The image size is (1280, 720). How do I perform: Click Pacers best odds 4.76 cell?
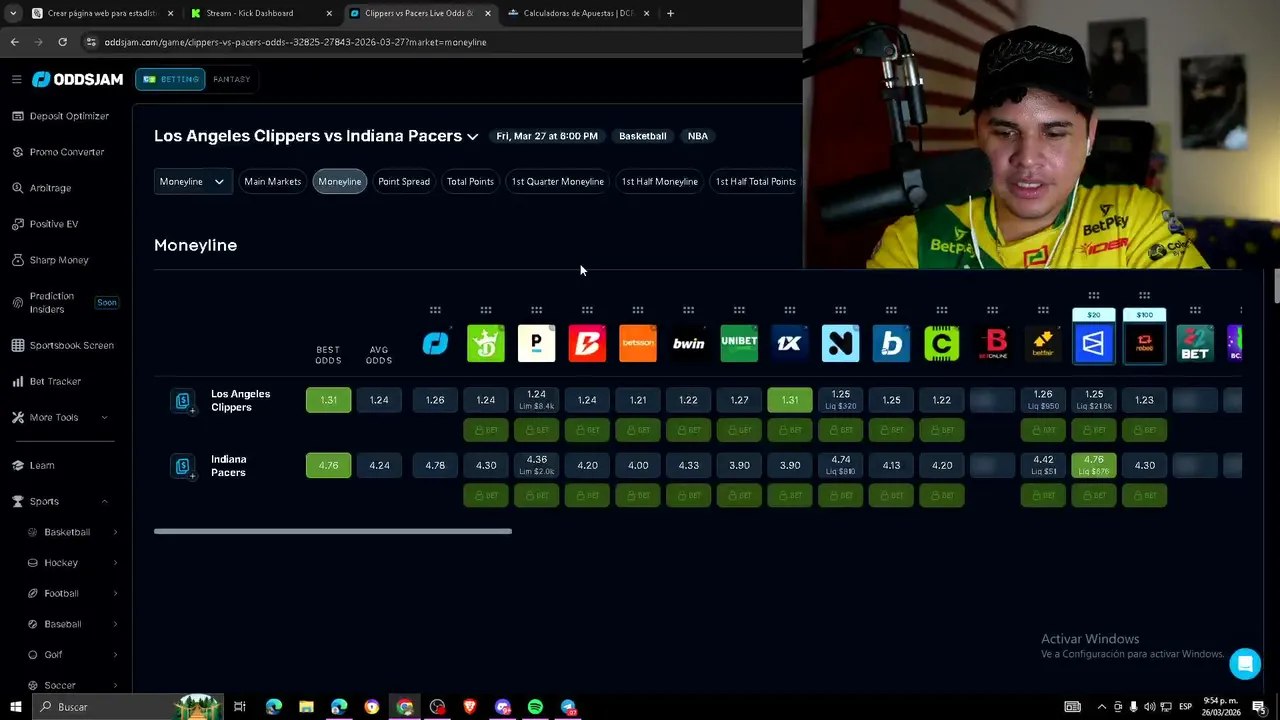(328, 465)
